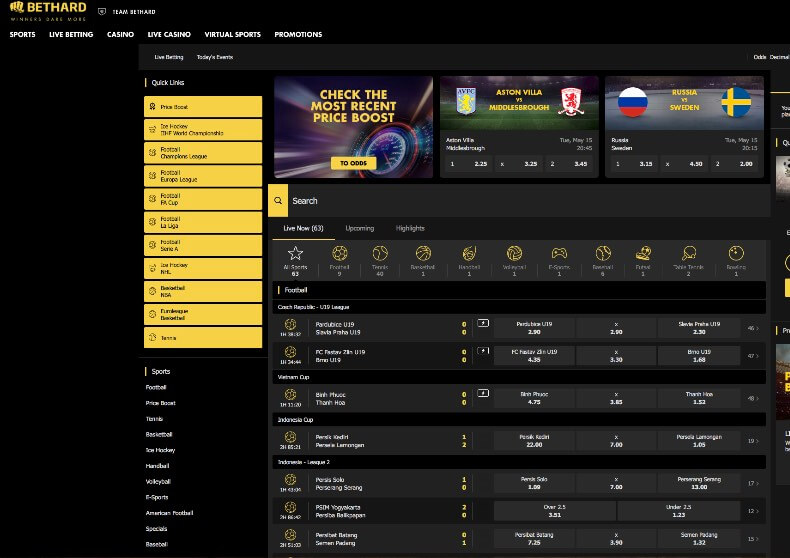Filter live events by Bowling icon
The height and width of the screenshot is (558, 790).
tap(736, 253)
